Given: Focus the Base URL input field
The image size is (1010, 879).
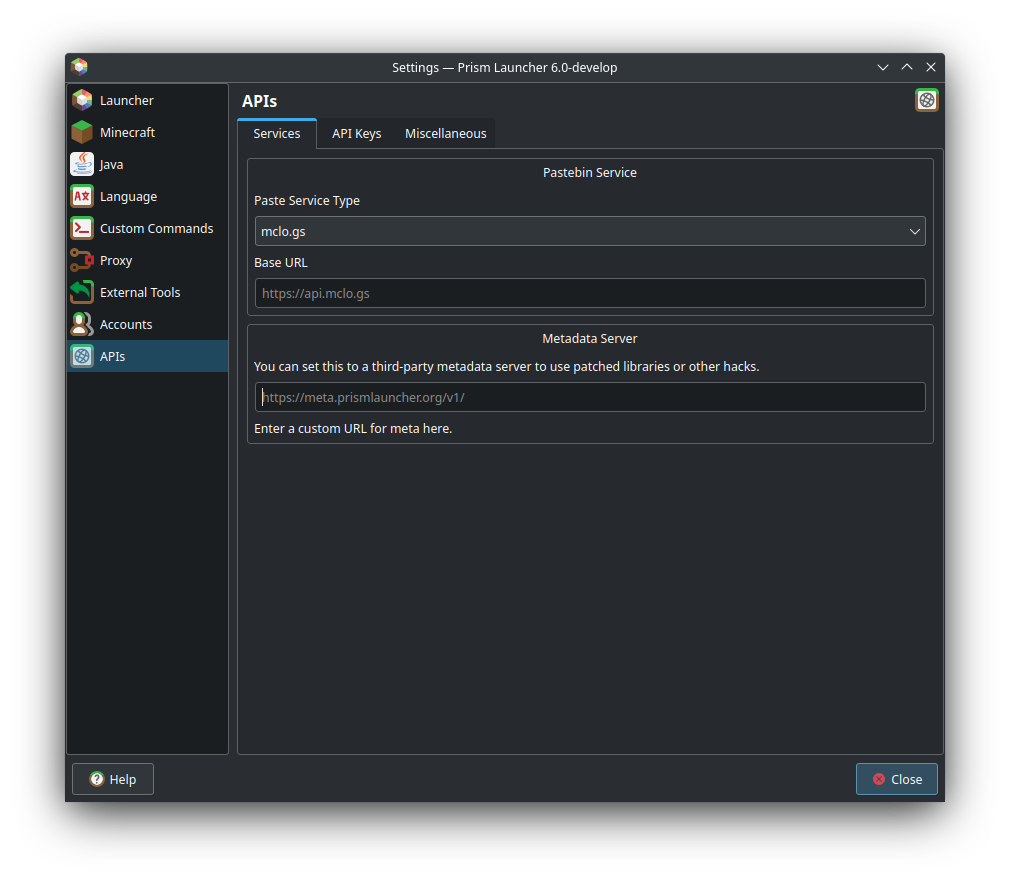Looking at the screenshot, I should (589, 293).
